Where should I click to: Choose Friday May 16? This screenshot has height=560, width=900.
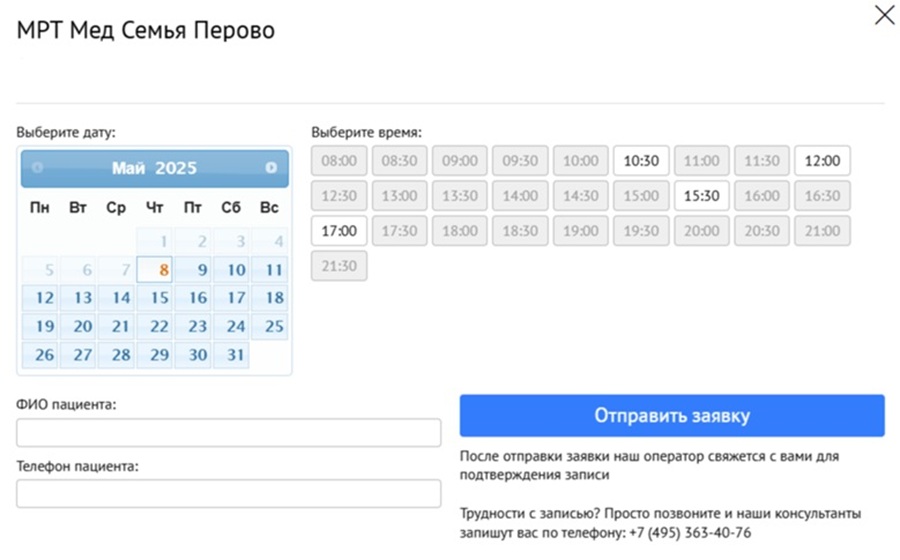tap(193, 298)
